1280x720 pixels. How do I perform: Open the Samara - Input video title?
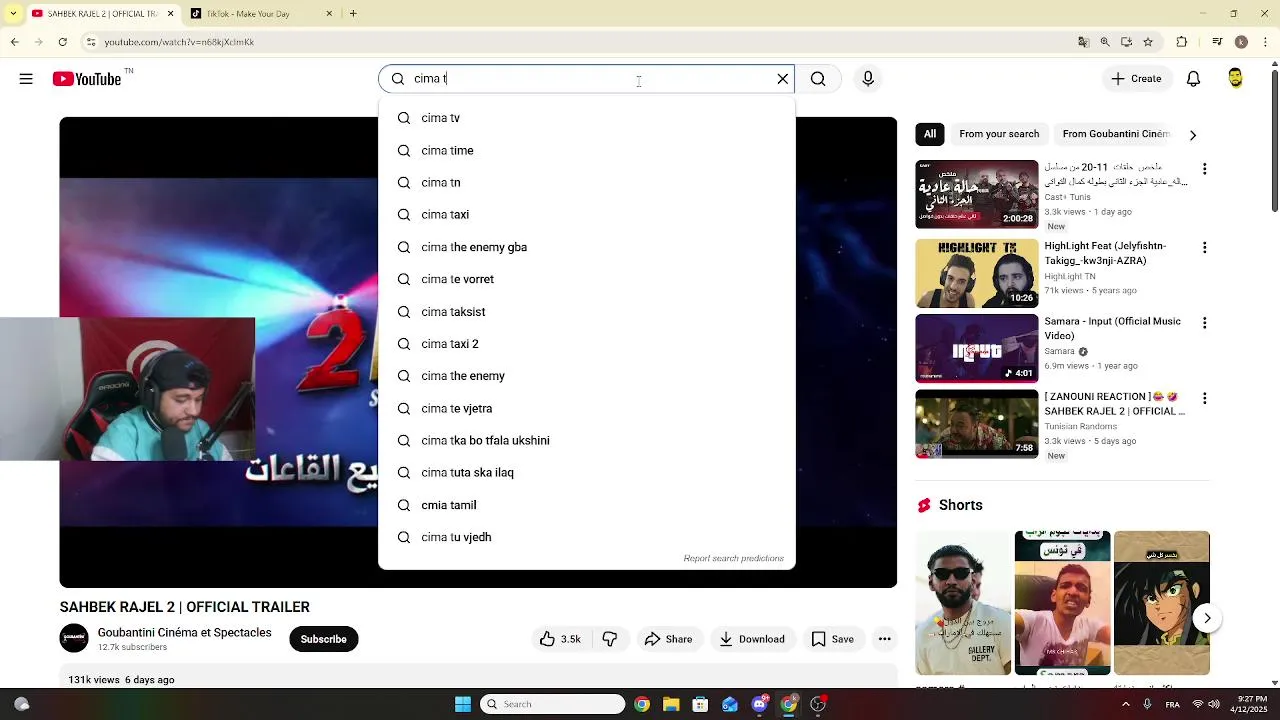pos(1113,328)
